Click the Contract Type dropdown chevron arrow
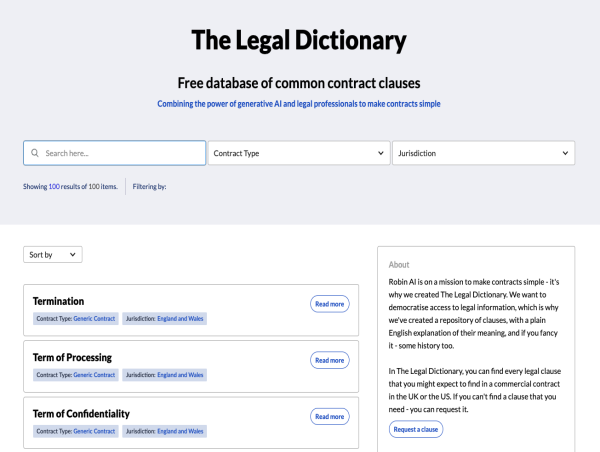Viewport: 600px width, 452px height. pos(381,153)
